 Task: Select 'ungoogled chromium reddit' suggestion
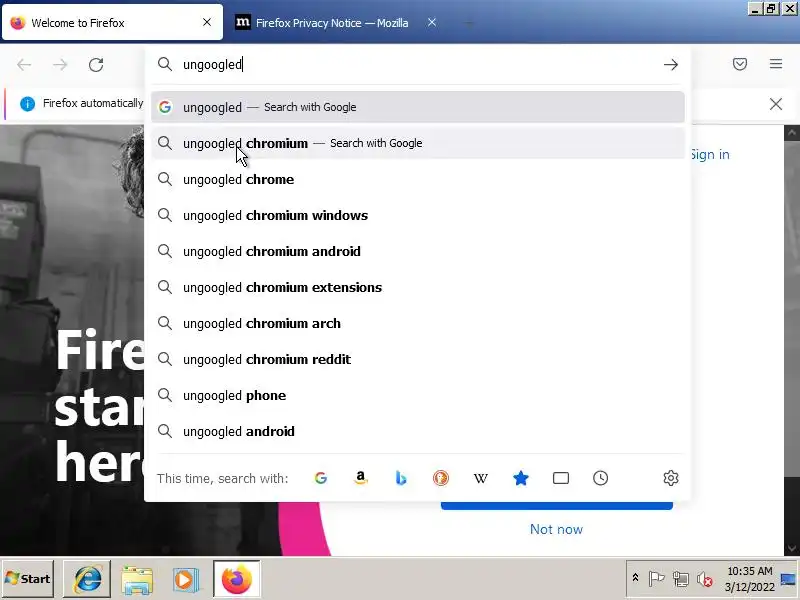pos(417,360)
